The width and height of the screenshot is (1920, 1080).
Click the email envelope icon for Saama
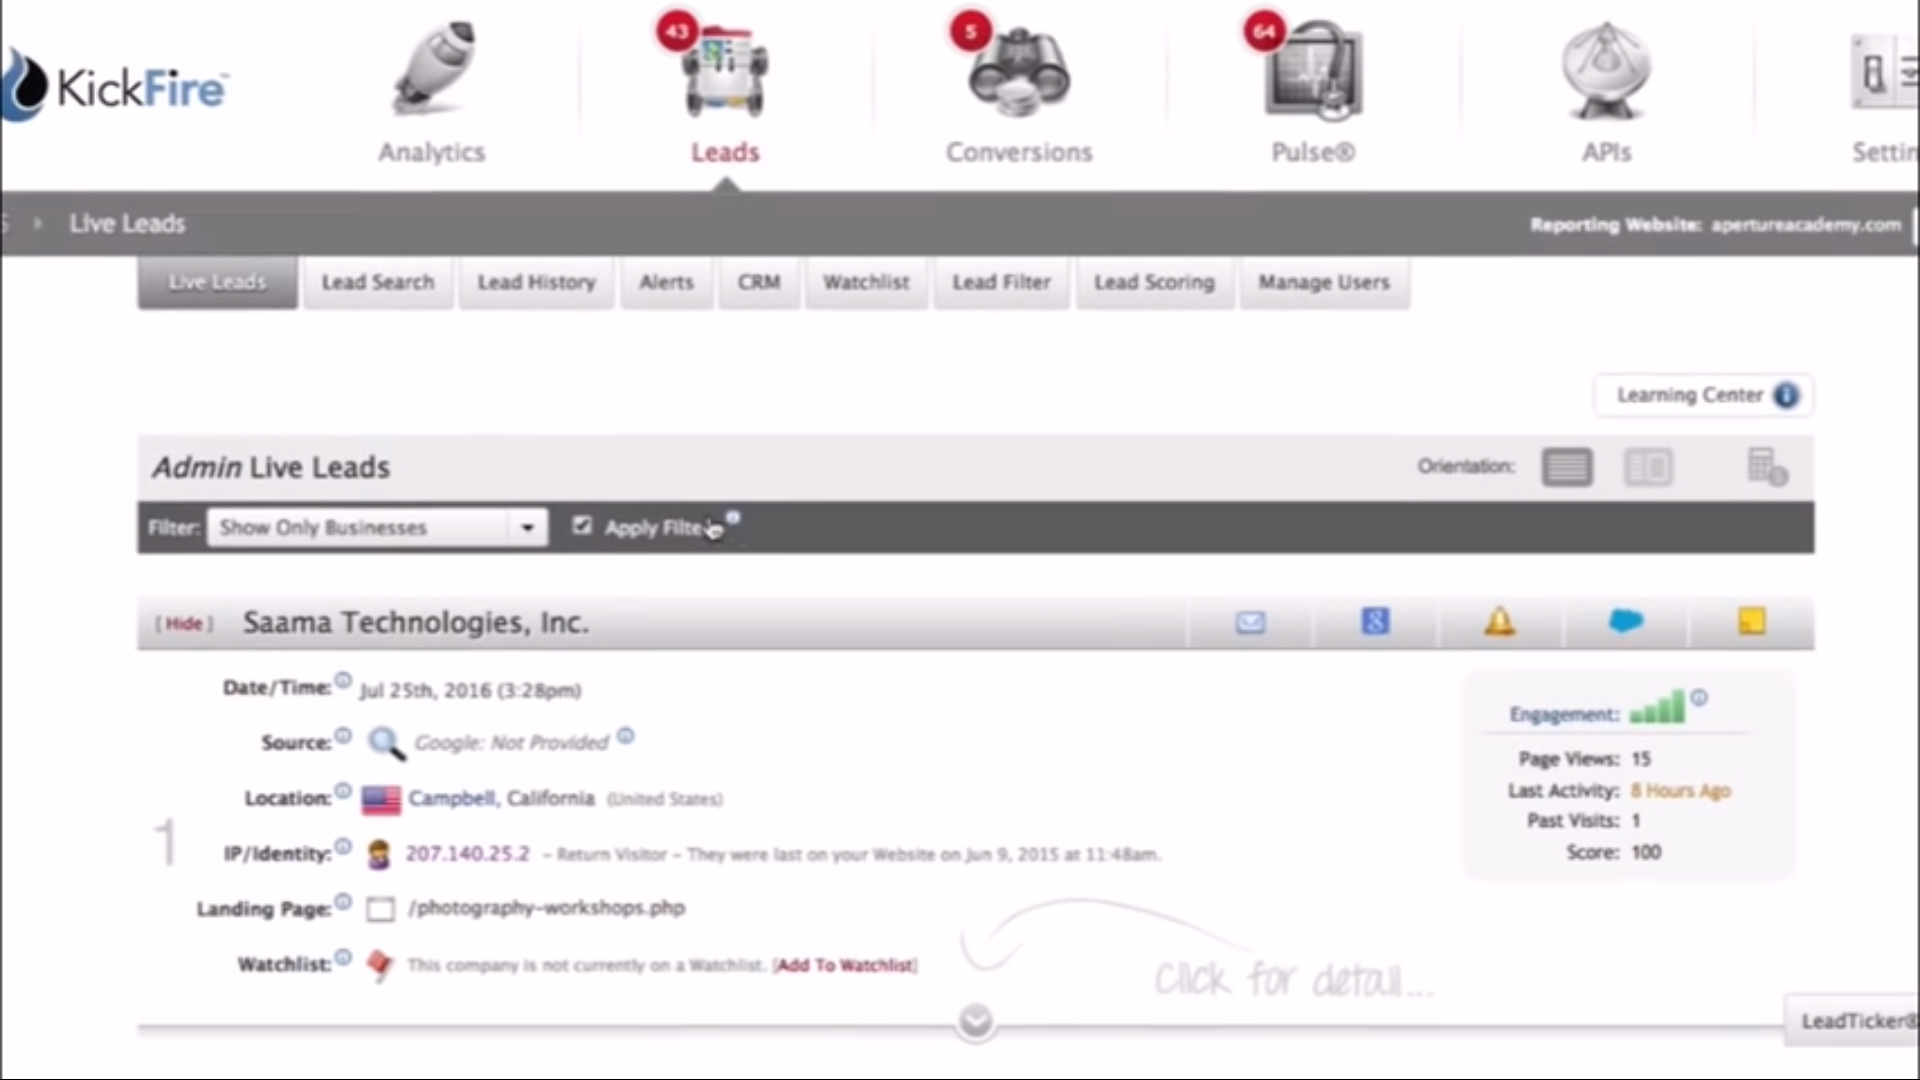(x=1250, y=623)
